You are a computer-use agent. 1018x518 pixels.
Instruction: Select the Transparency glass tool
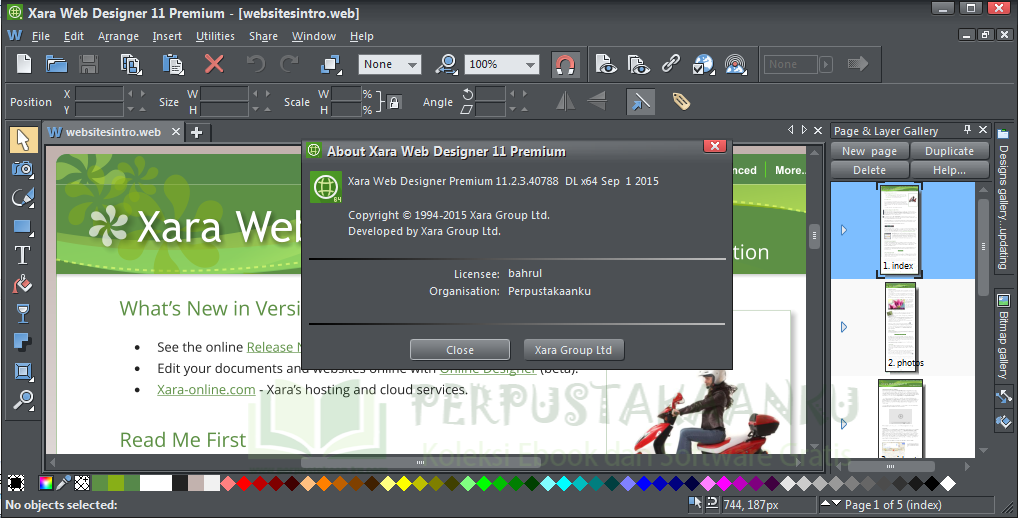23,314
